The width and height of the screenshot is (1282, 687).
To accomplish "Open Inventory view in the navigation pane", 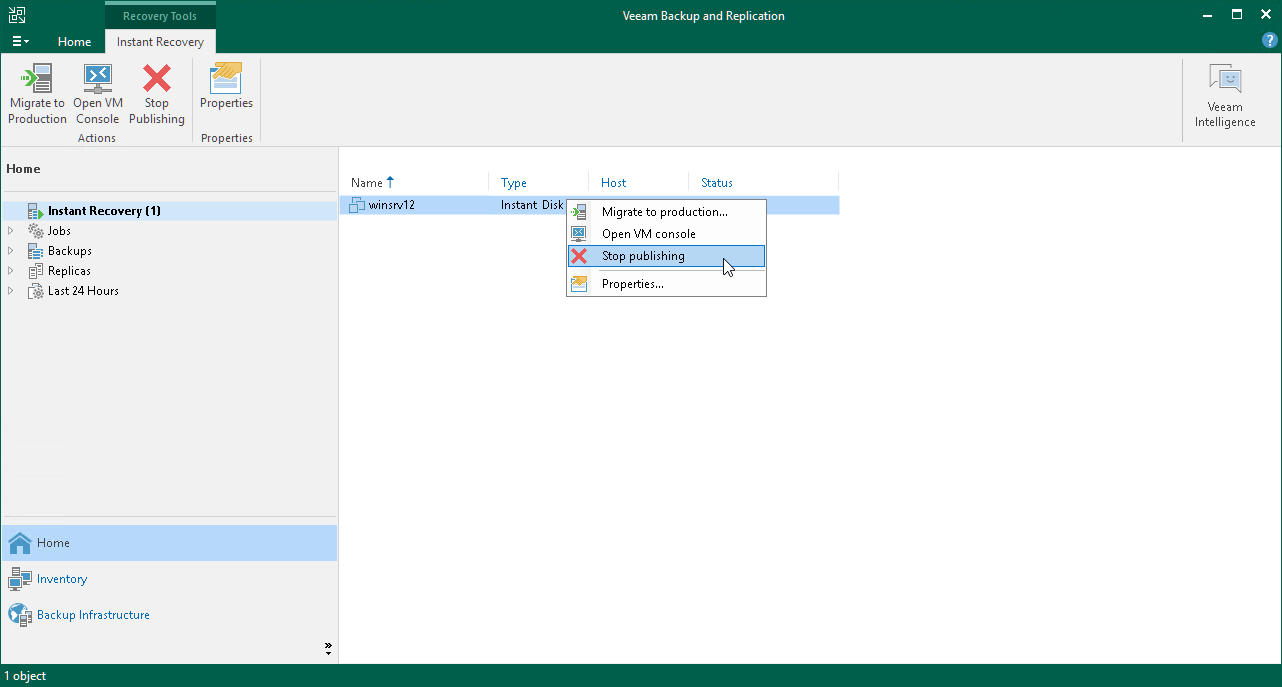I will (63, 578).
